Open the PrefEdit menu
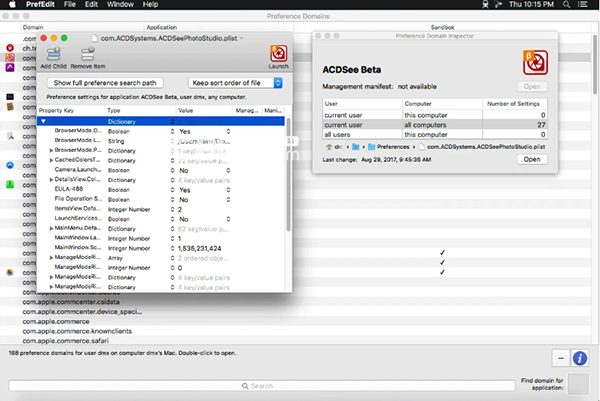This screenshot has height=401, width=600. tap(40, 5)
